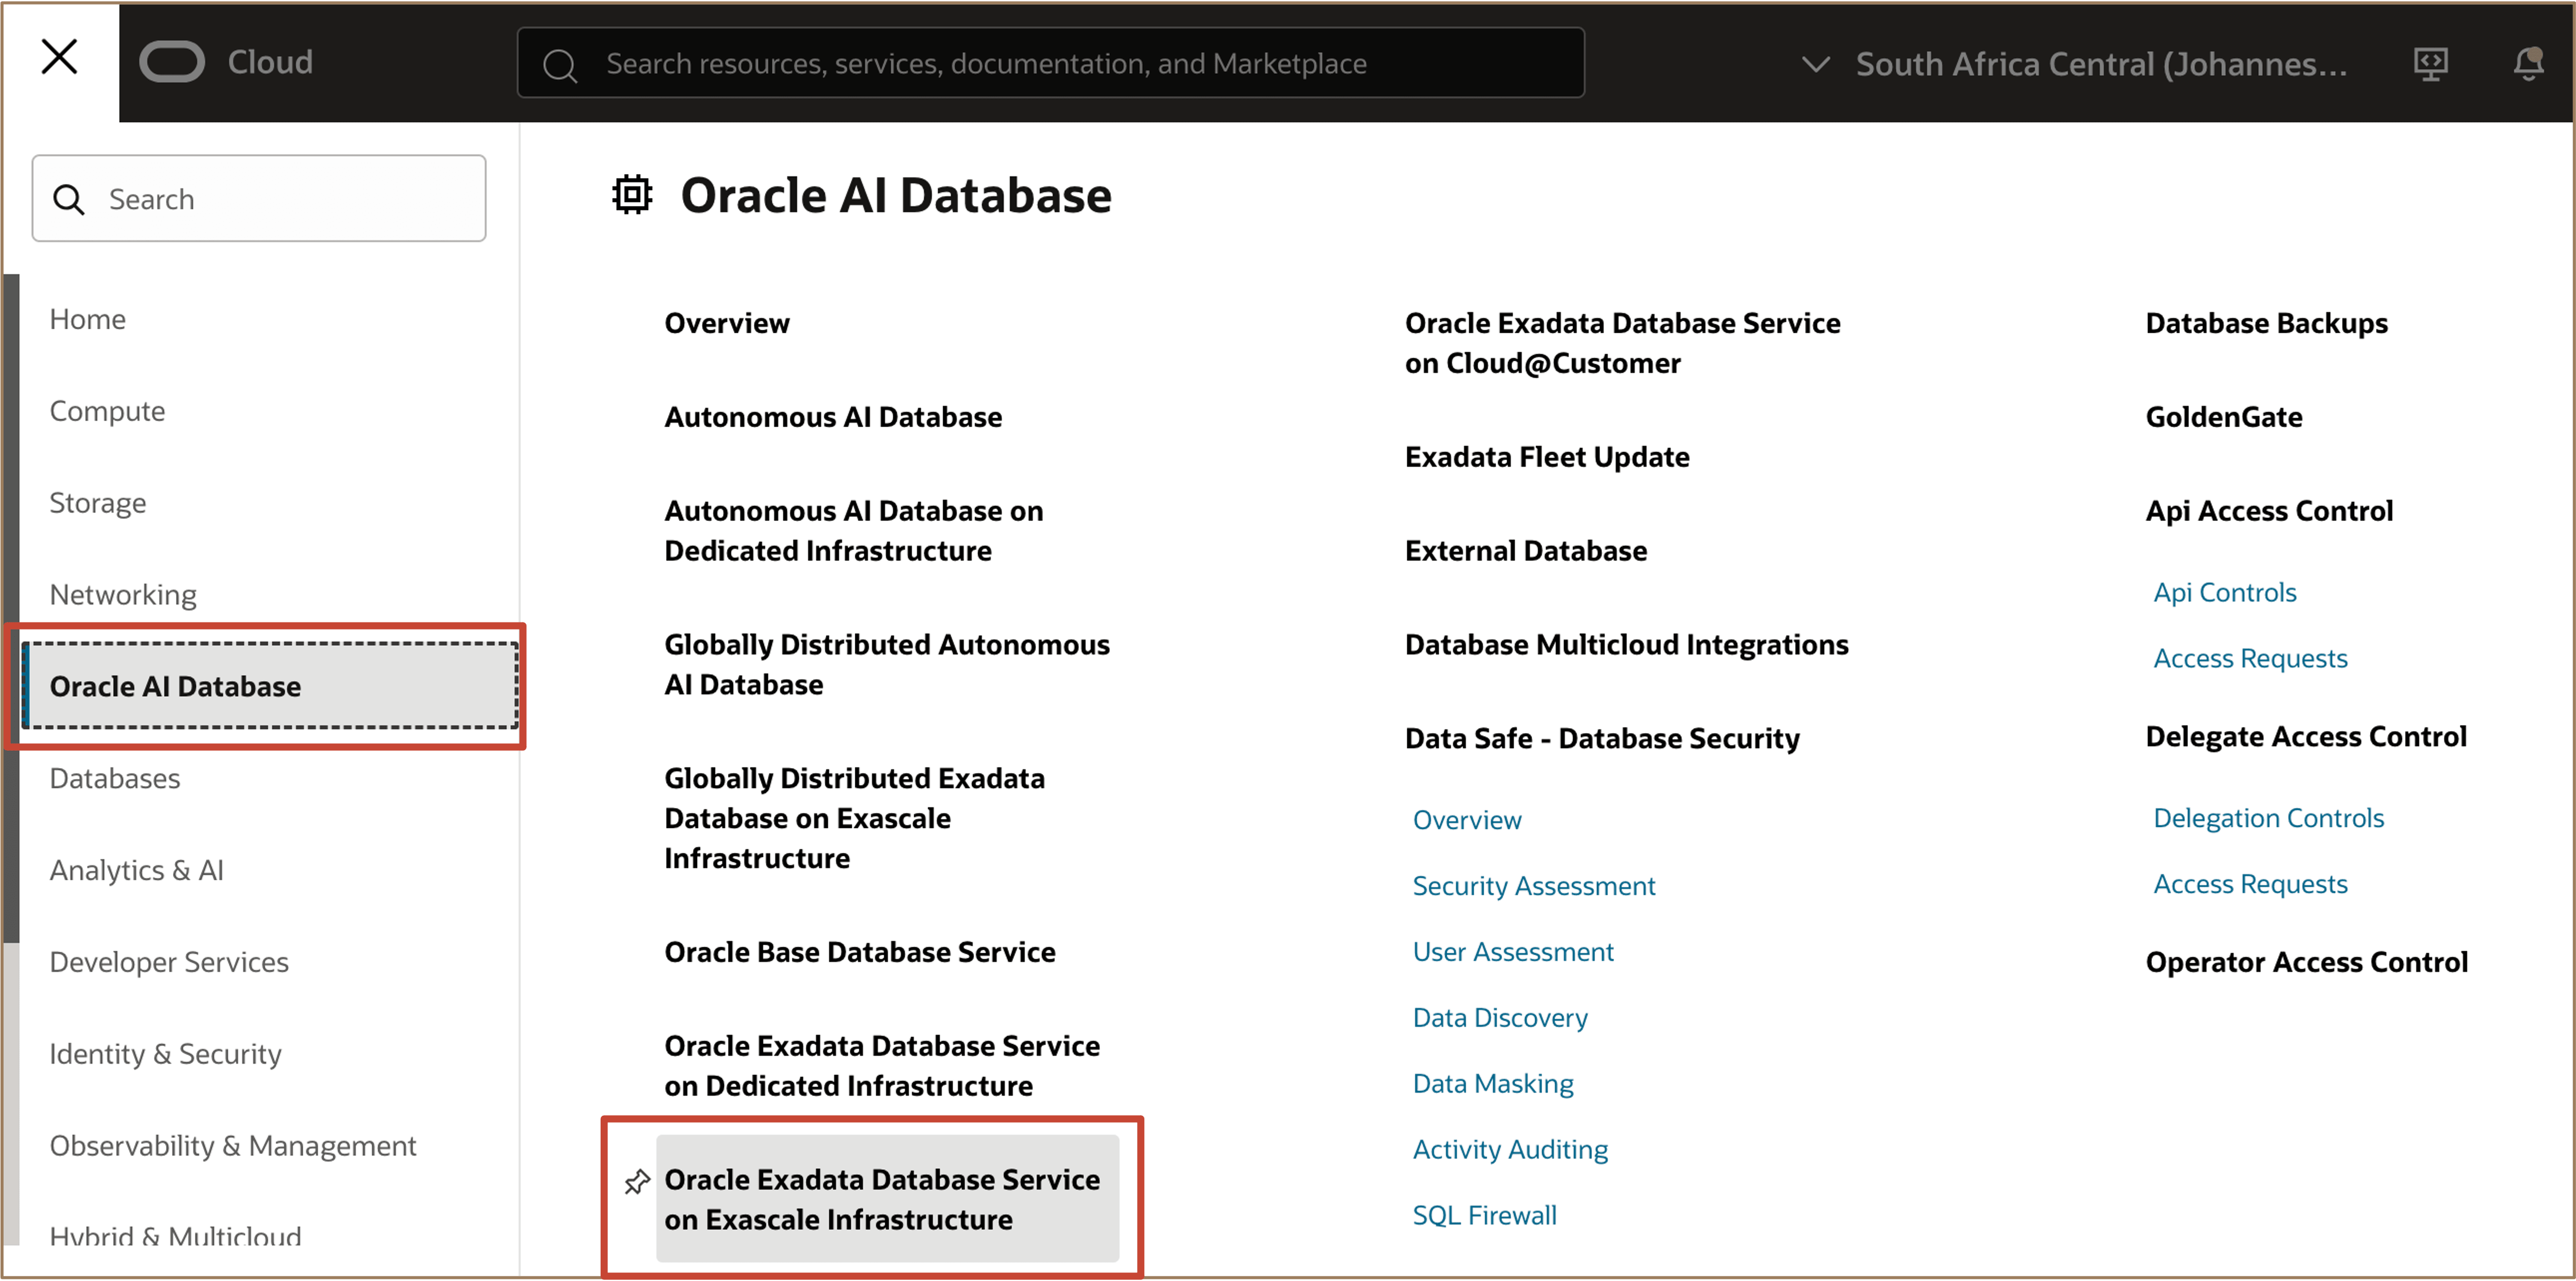The image size is (2576, 1281).
Task: Click the sidebar Search field
Action: 258,198
